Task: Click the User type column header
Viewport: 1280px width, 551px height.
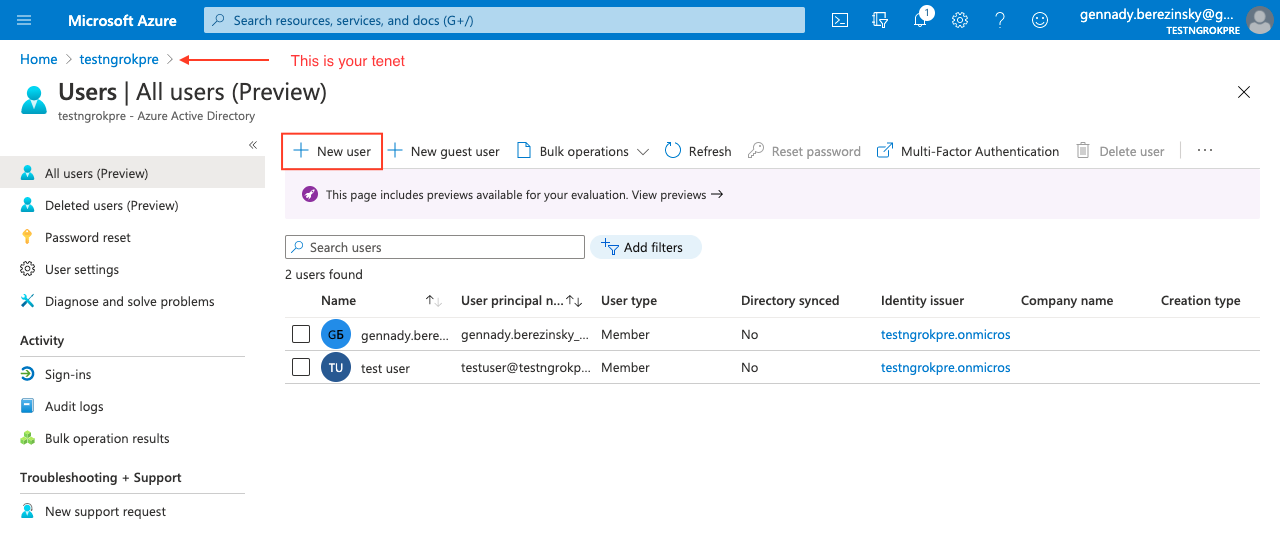Action: (x=629, y=300)
